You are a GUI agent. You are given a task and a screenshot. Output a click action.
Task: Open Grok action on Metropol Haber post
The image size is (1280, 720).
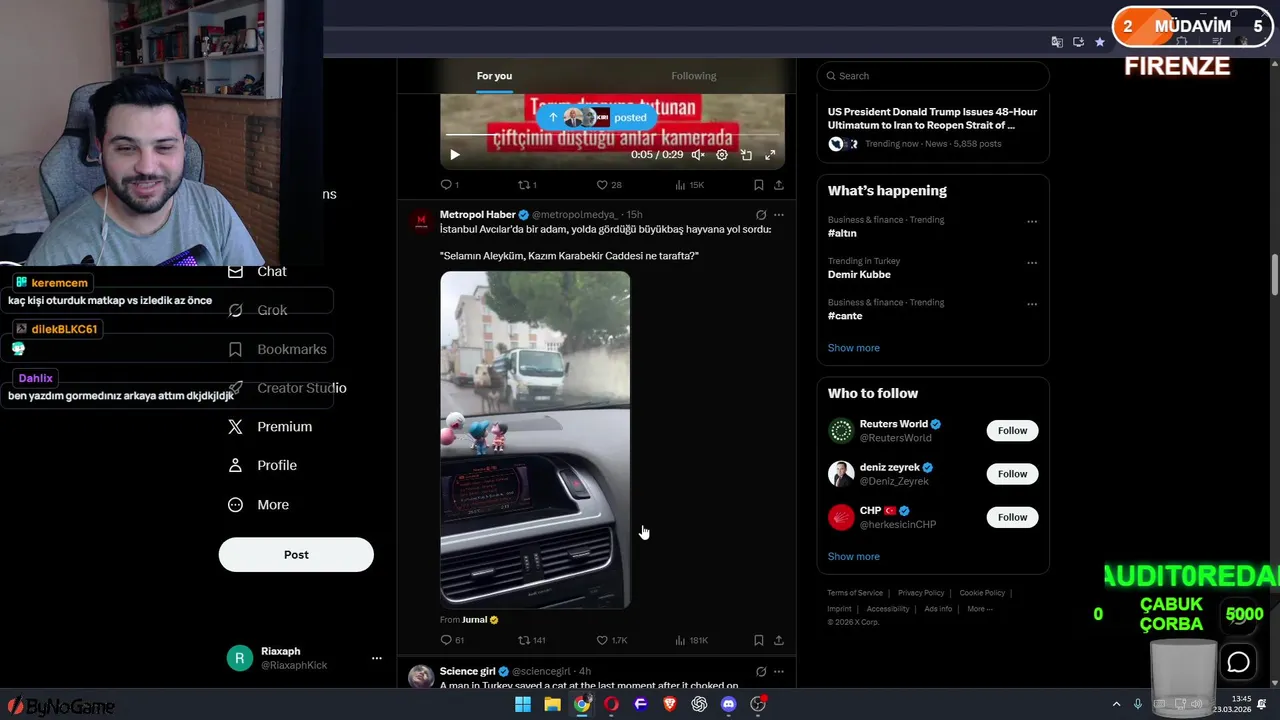(761, 215)
